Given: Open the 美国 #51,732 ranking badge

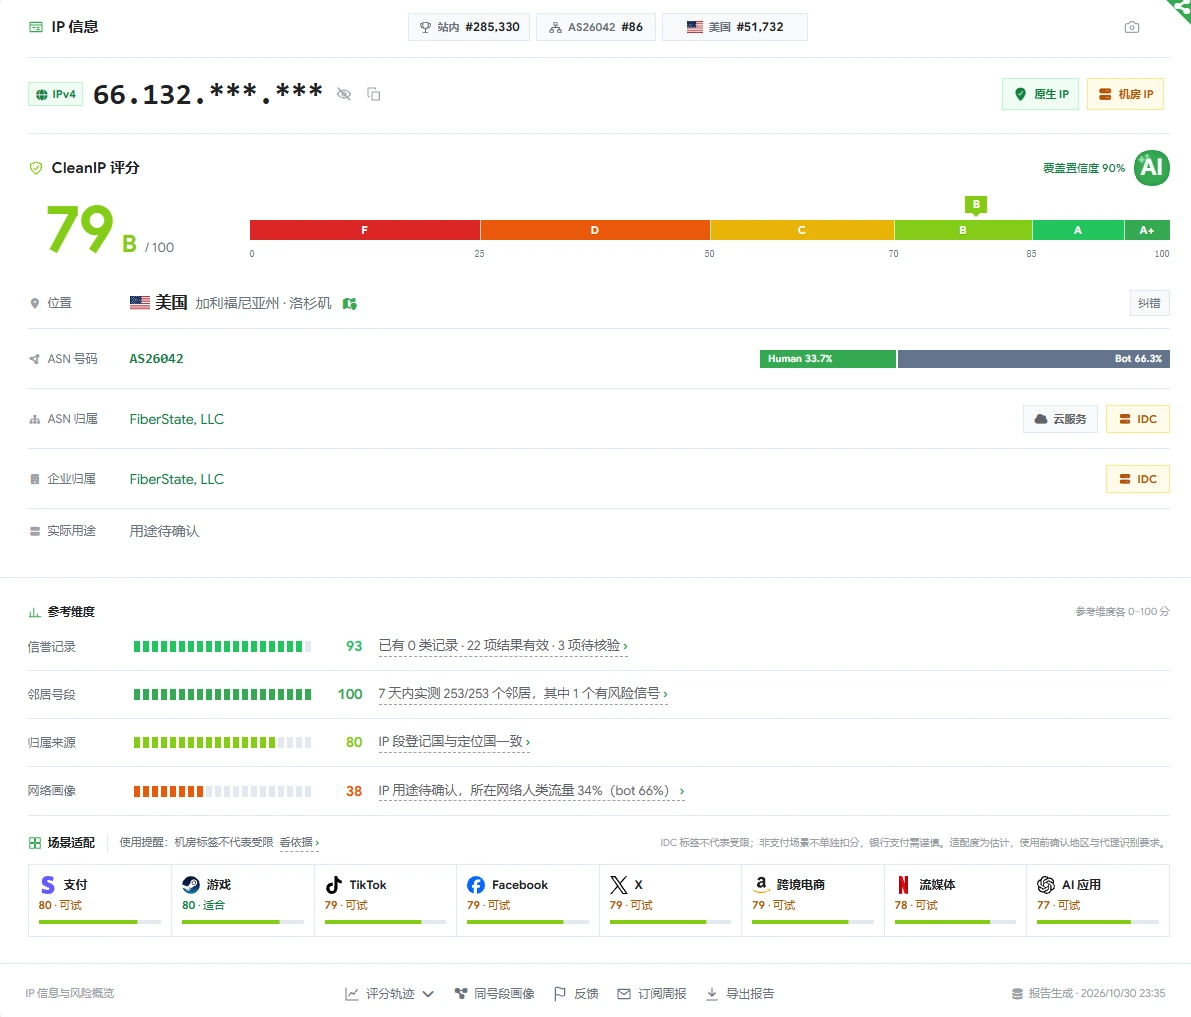Looking at the screenshot, I should click(735, 27).
